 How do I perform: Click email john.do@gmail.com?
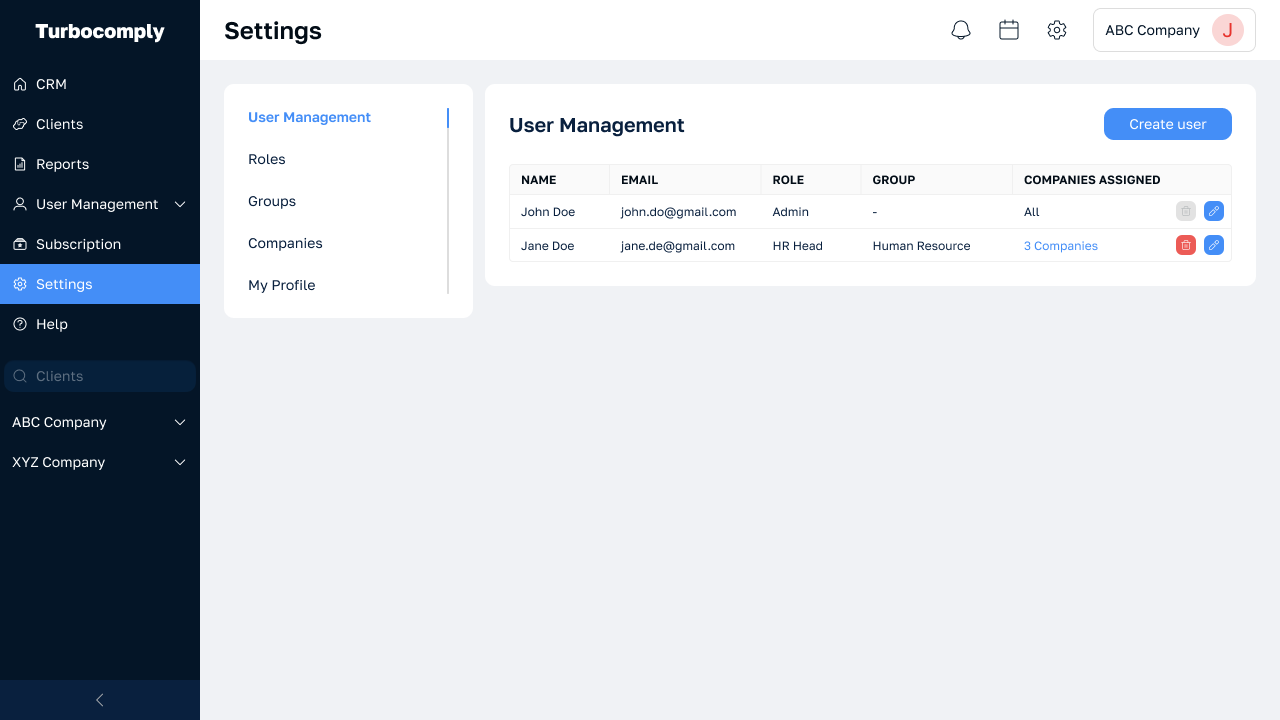tap(679, 212)
